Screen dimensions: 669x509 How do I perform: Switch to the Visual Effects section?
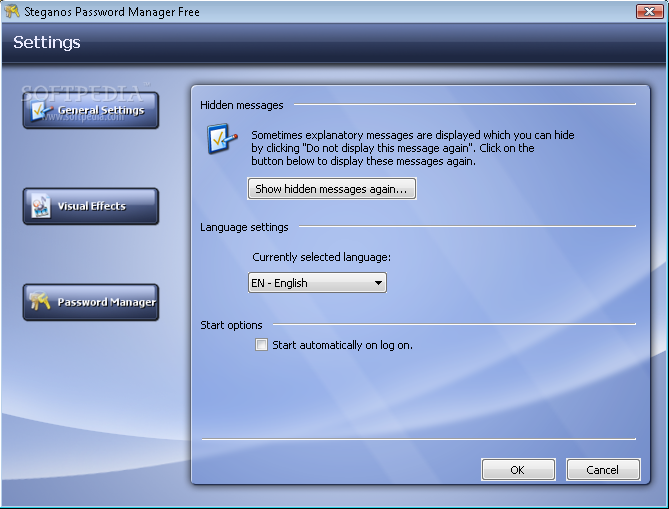pos(91,206)
